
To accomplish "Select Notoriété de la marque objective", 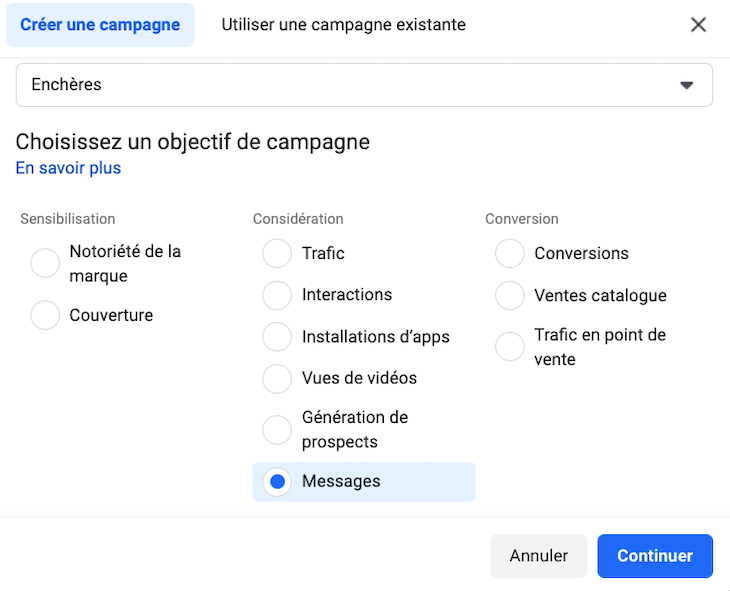I will click(x=45, y=264).
